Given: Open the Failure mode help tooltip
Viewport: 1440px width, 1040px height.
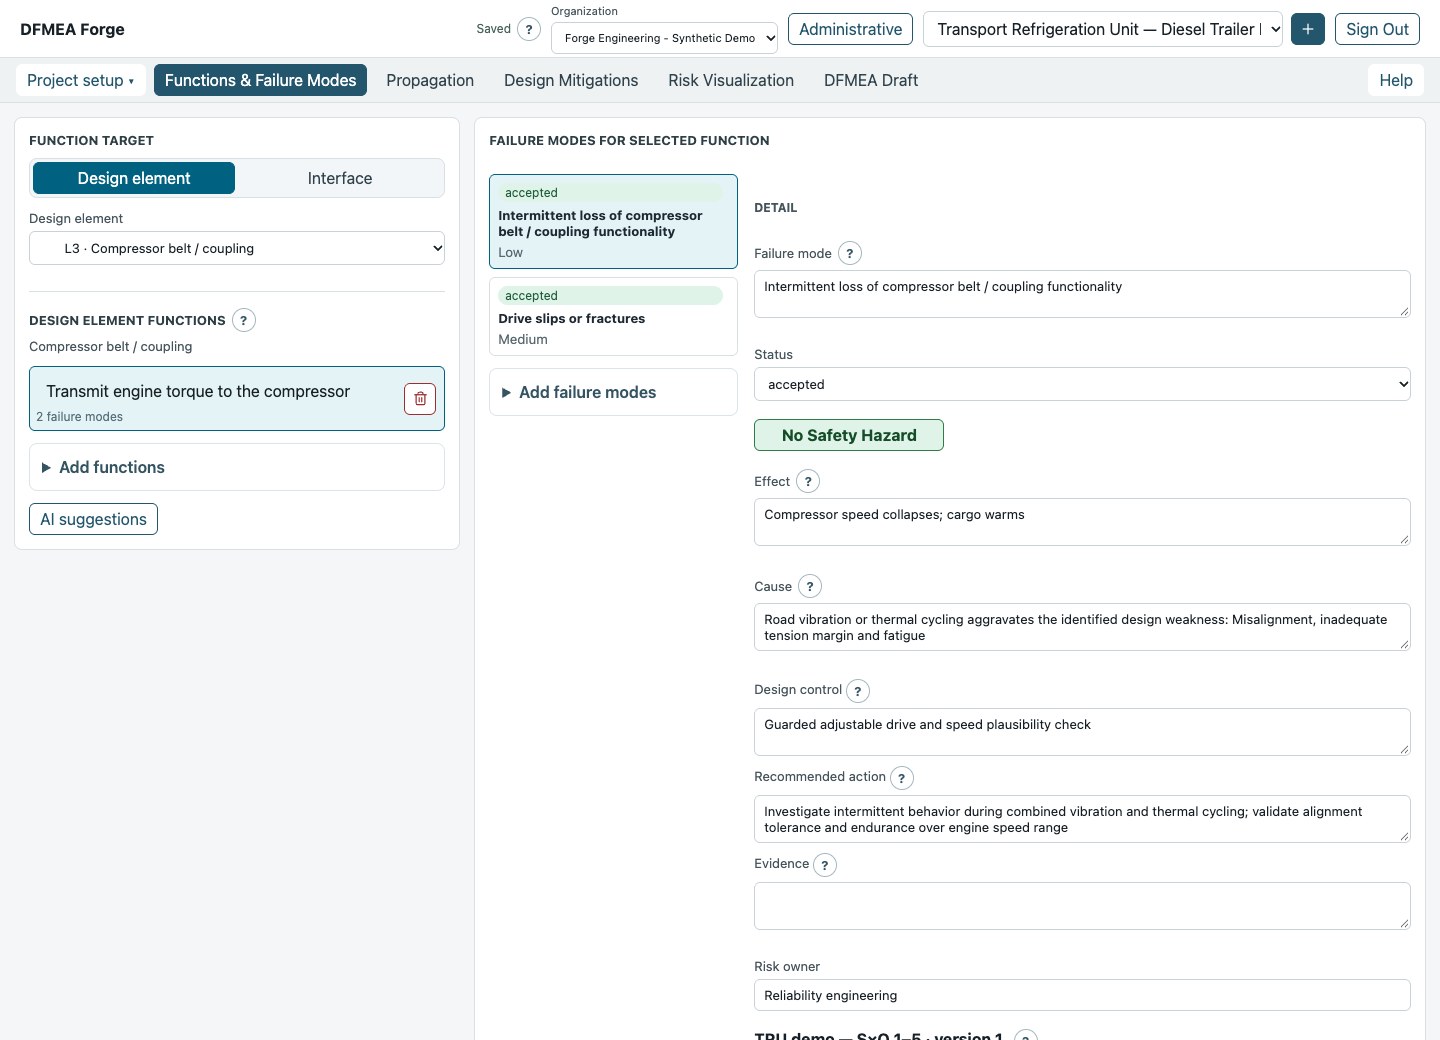Looking at the screenshot, I should coord(849,253).
